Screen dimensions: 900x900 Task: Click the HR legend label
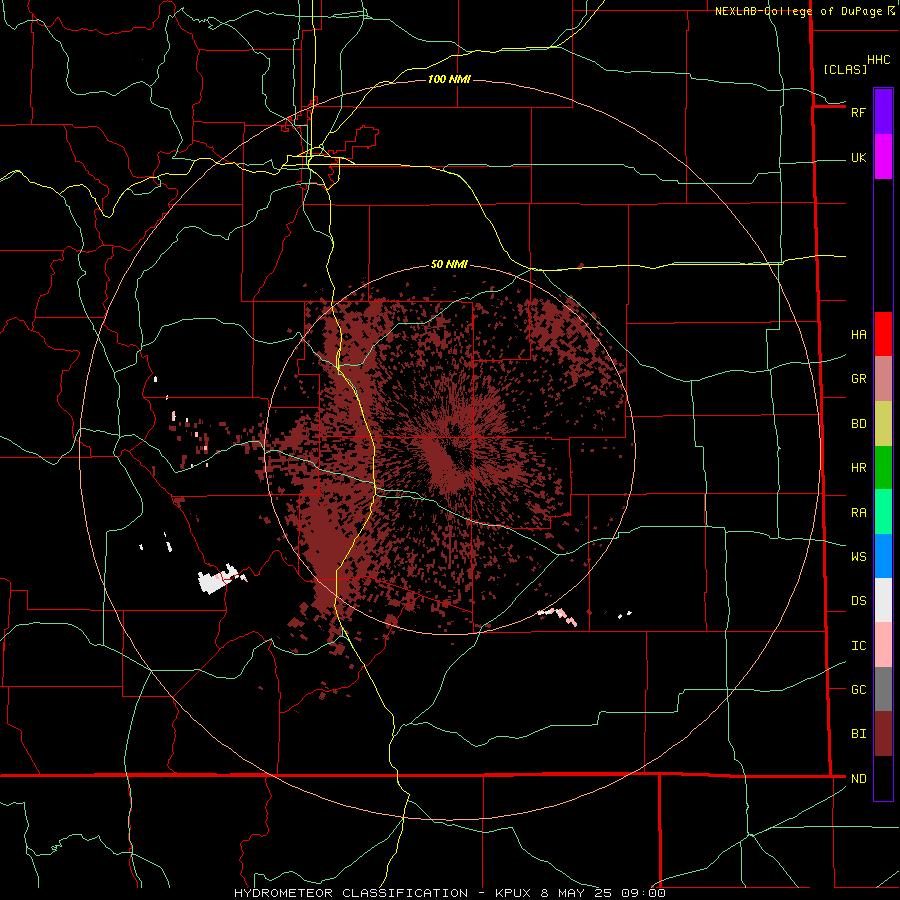858,468
